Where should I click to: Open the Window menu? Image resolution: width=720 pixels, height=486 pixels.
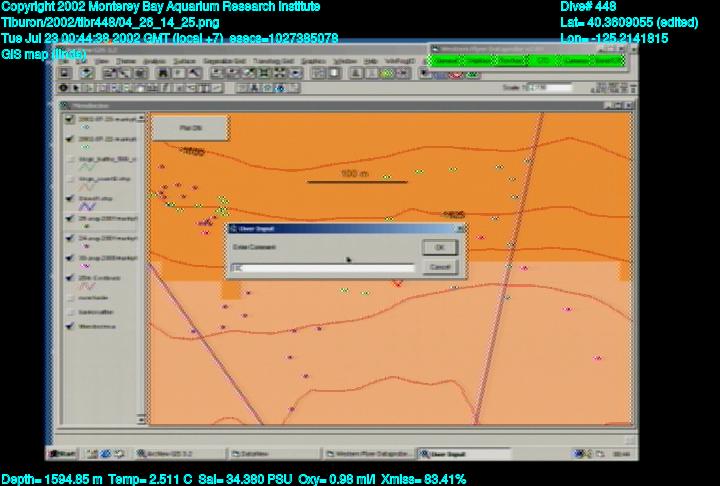click(345, 61)
